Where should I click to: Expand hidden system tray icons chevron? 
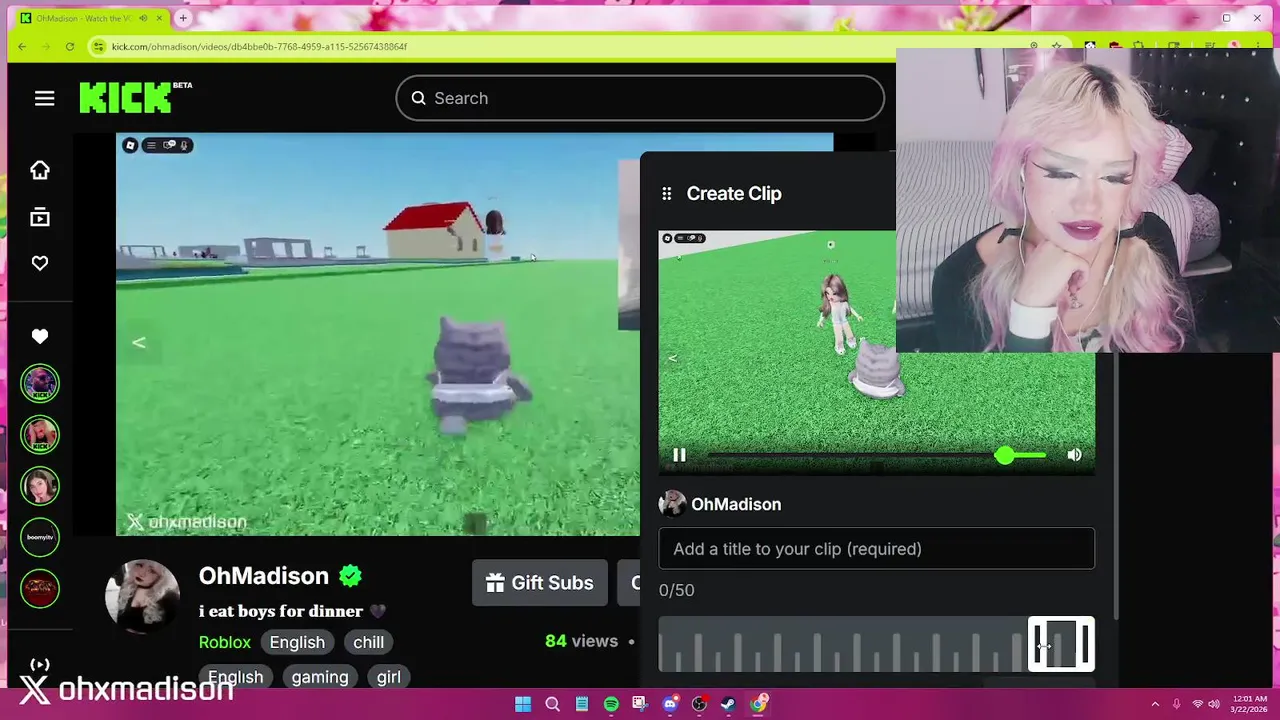click(x=1155, y=704)
